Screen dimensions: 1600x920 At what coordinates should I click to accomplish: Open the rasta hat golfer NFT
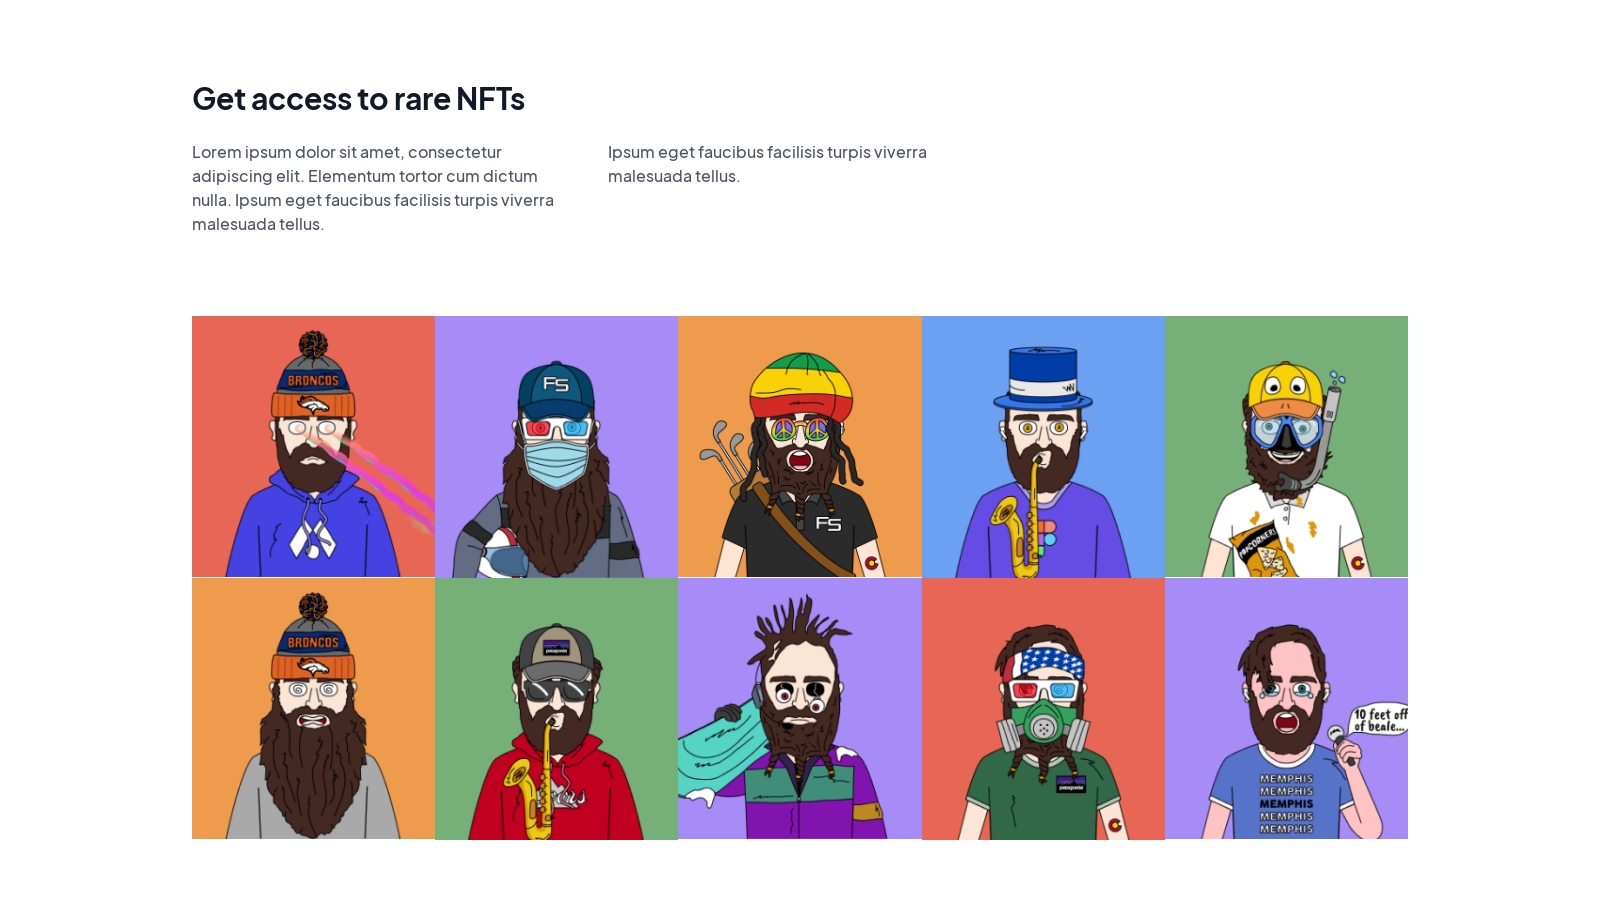[800, 446]
